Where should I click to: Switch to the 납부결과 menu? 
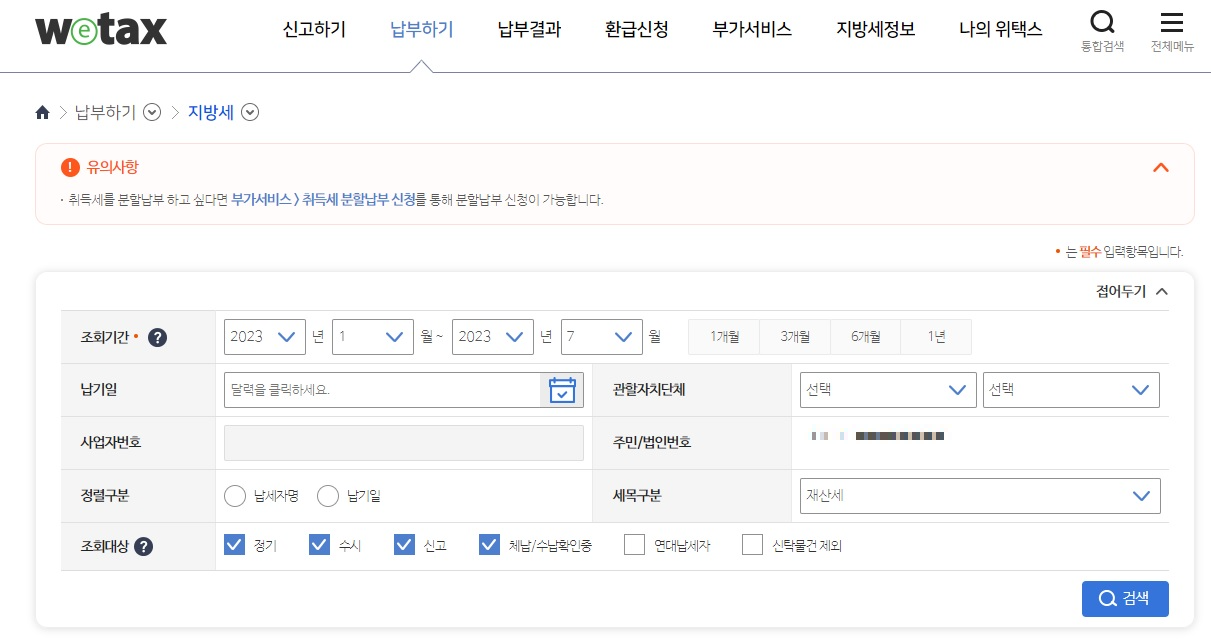coord(528,30)
